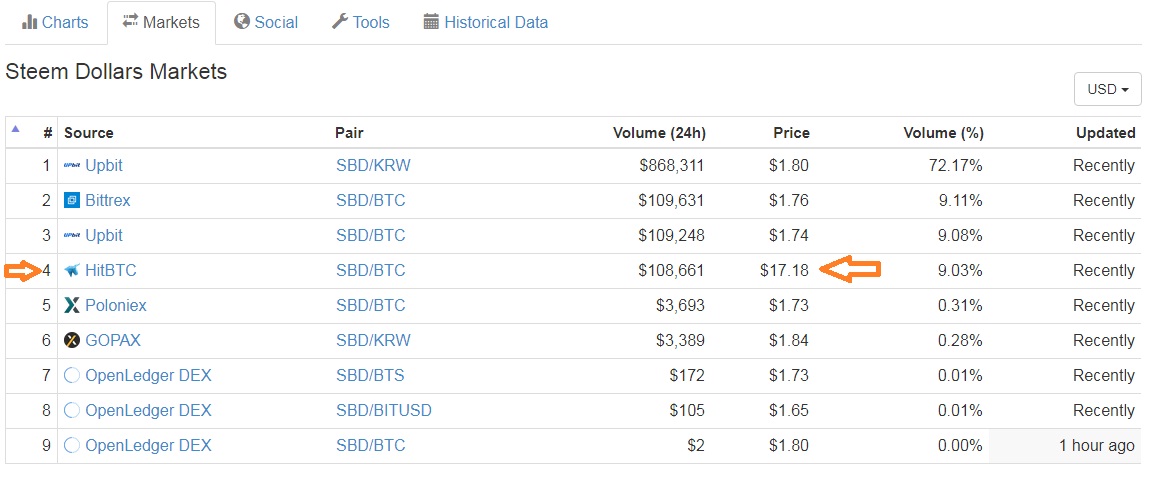Click the Bittrex logo icon
The width and height of the screenshot is (1166, 482).
(x=71, y=200)
